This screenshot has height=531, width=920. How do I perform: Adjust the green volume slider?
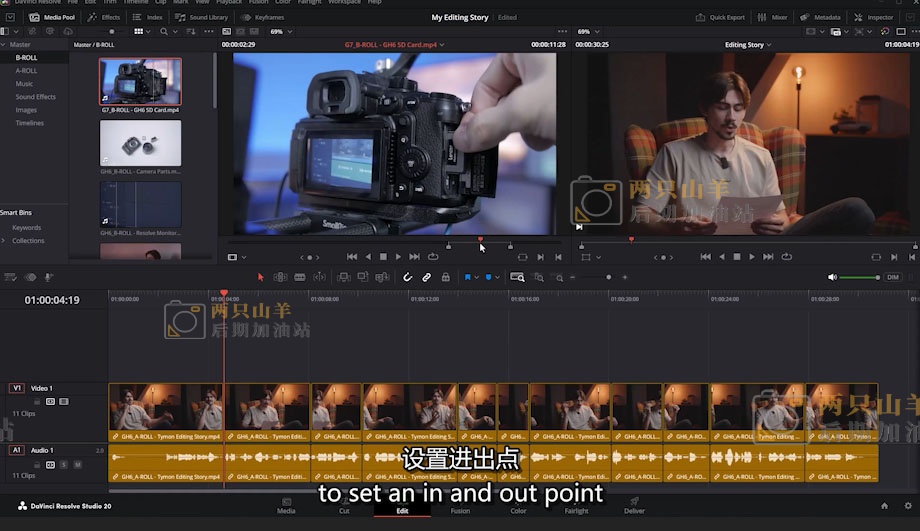[x=858, y=277]
